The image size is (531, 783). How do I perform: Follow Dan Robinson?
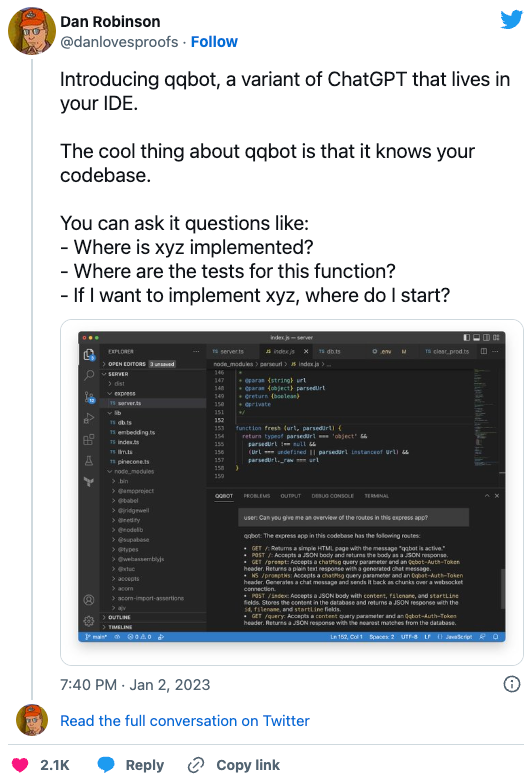[214, 42]
